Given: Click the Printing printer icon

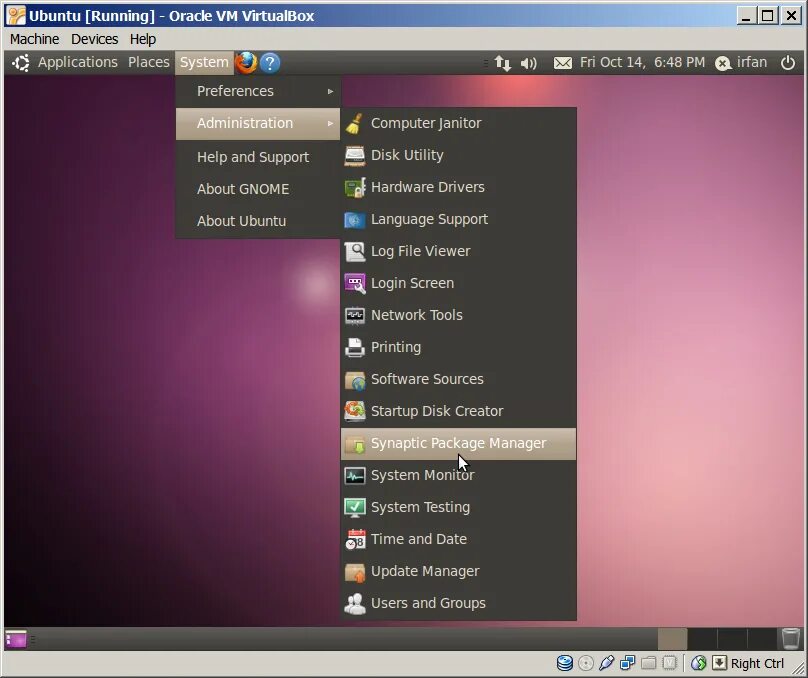Looking at the screenshot, I should [355, 347].
